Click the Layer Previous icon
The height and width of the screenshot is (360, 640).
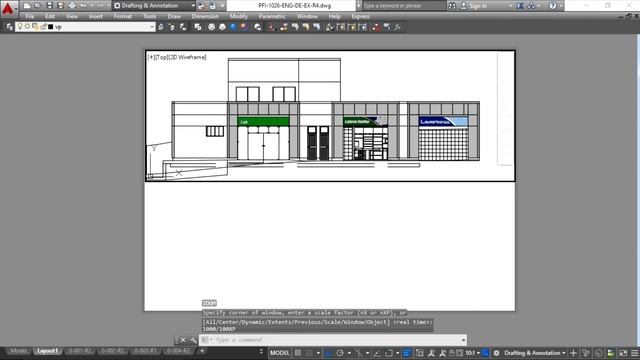172,27
